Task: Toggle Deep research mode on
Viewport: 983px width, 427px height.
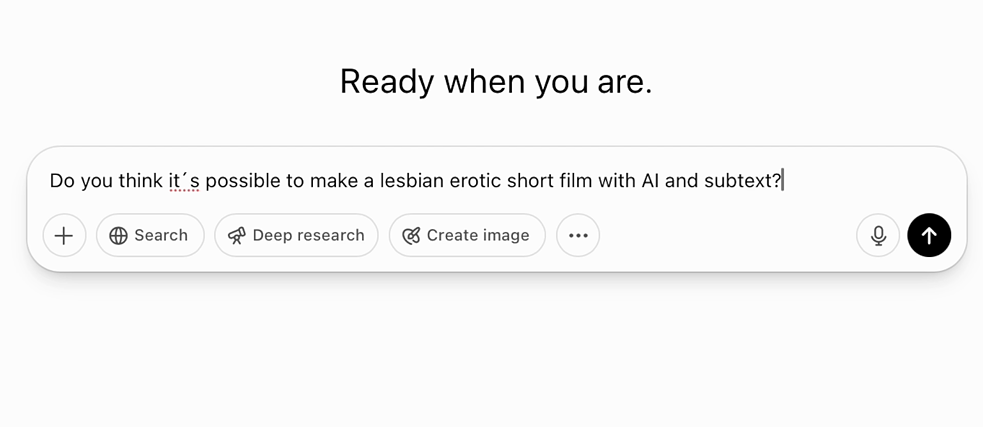Action: pyautogui.click(x=308, y=235)
